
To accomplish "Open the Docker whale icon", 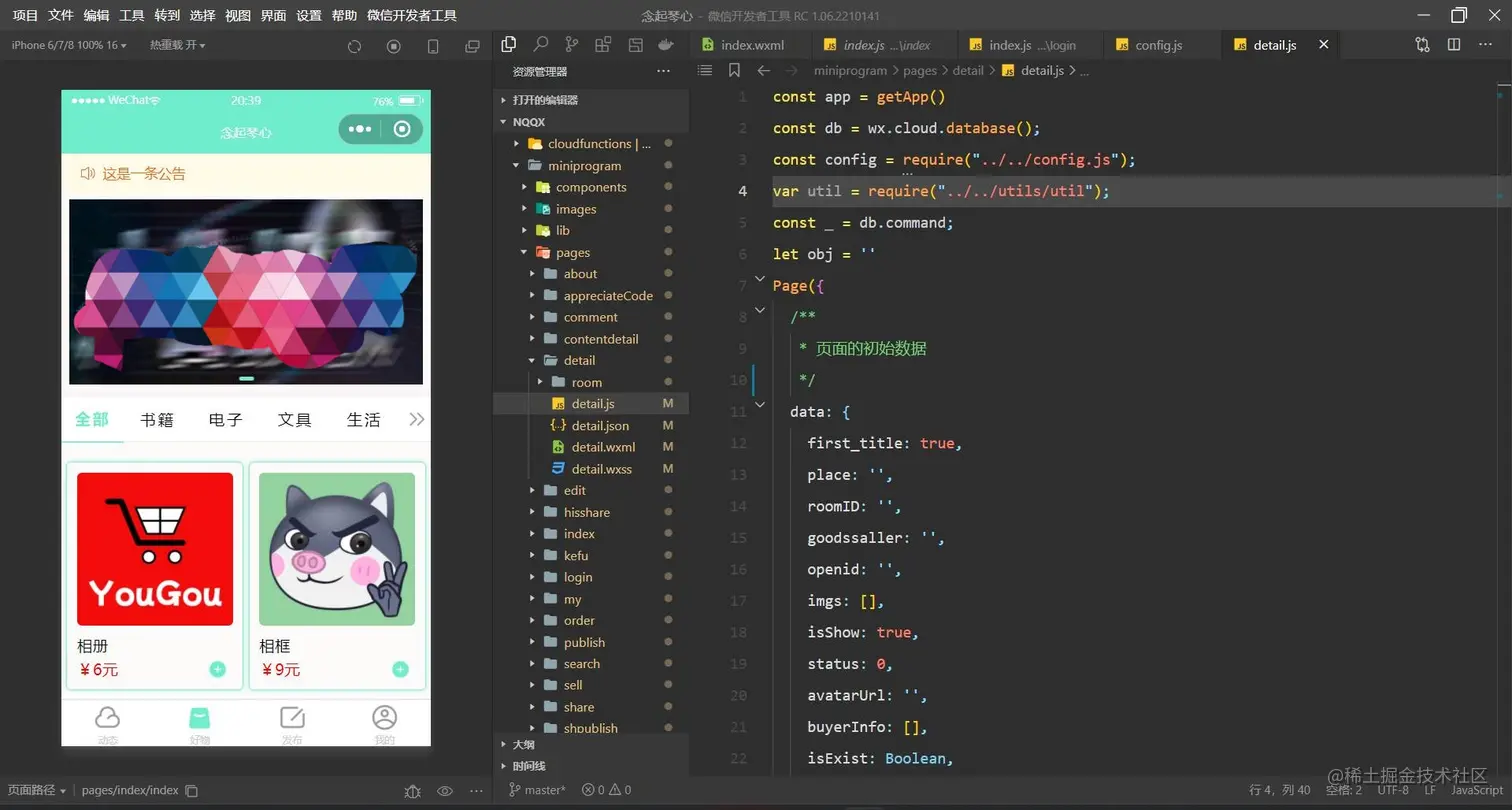I will (x=666, y=44).
